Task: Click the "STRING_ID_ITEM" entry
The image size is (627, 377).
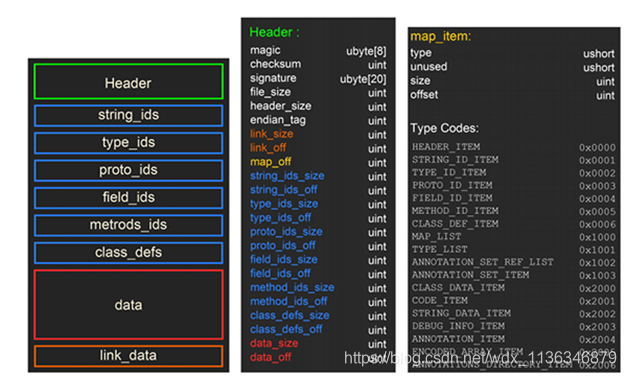Action: pyautogui.click(x=455, y=160)
